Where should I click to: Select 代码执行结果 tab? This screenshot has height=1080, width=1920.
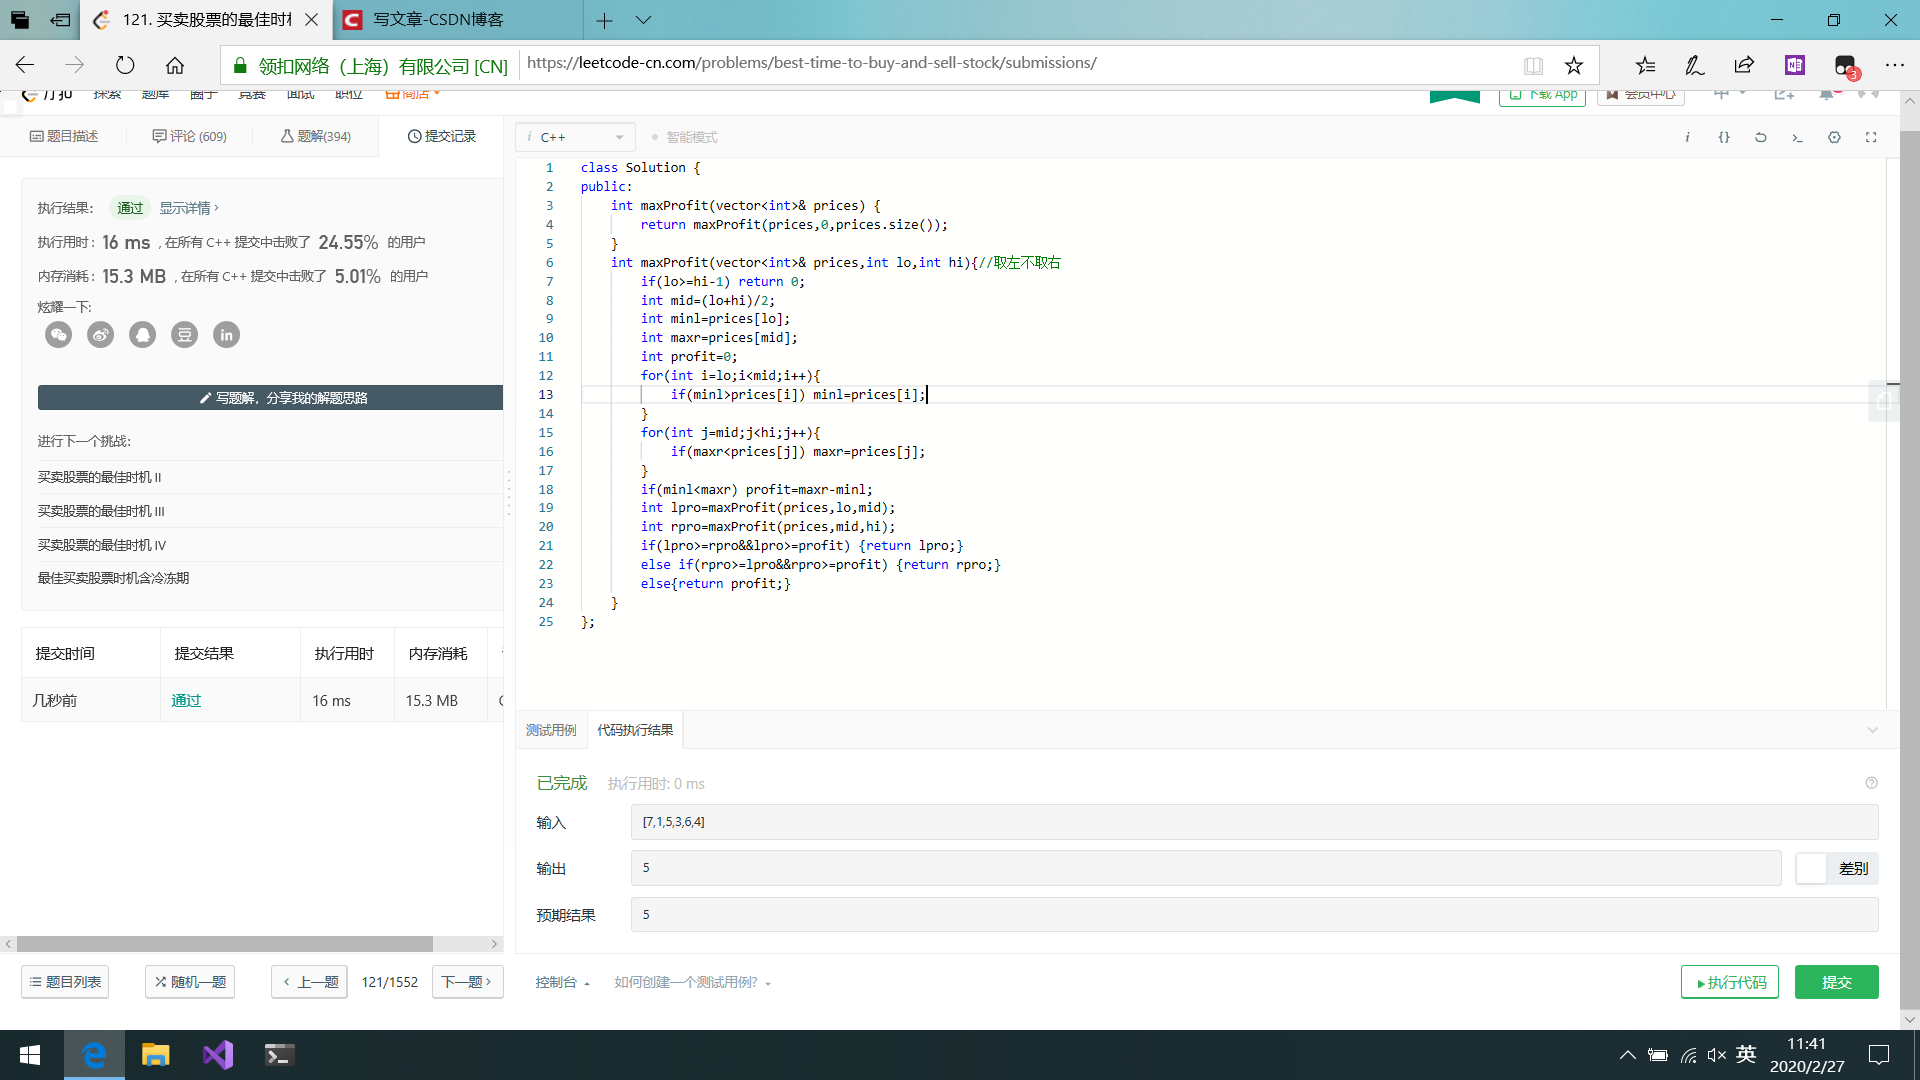635,730
